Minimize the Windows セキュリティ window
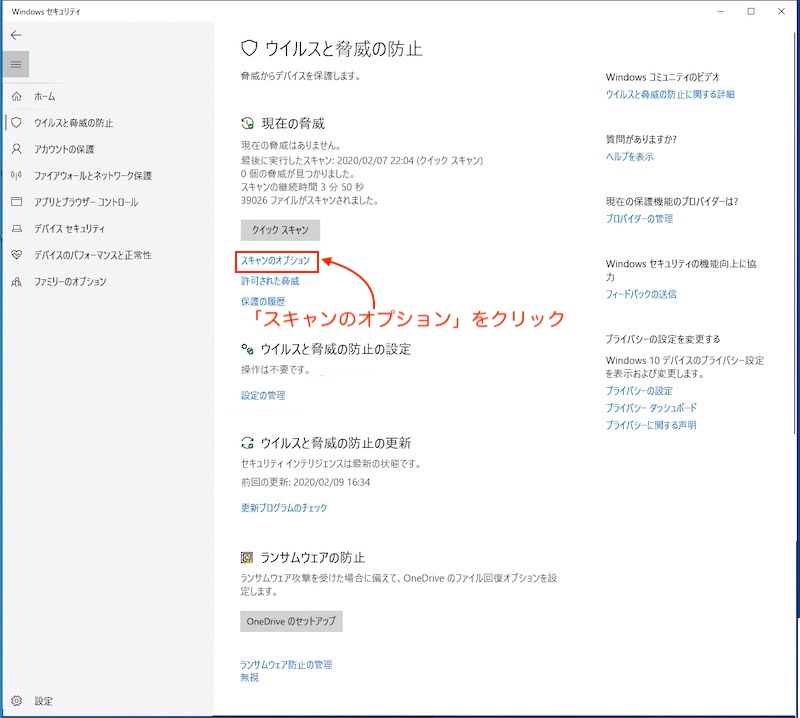The height and width of the screenshot is (718, 800). [720, 11]
